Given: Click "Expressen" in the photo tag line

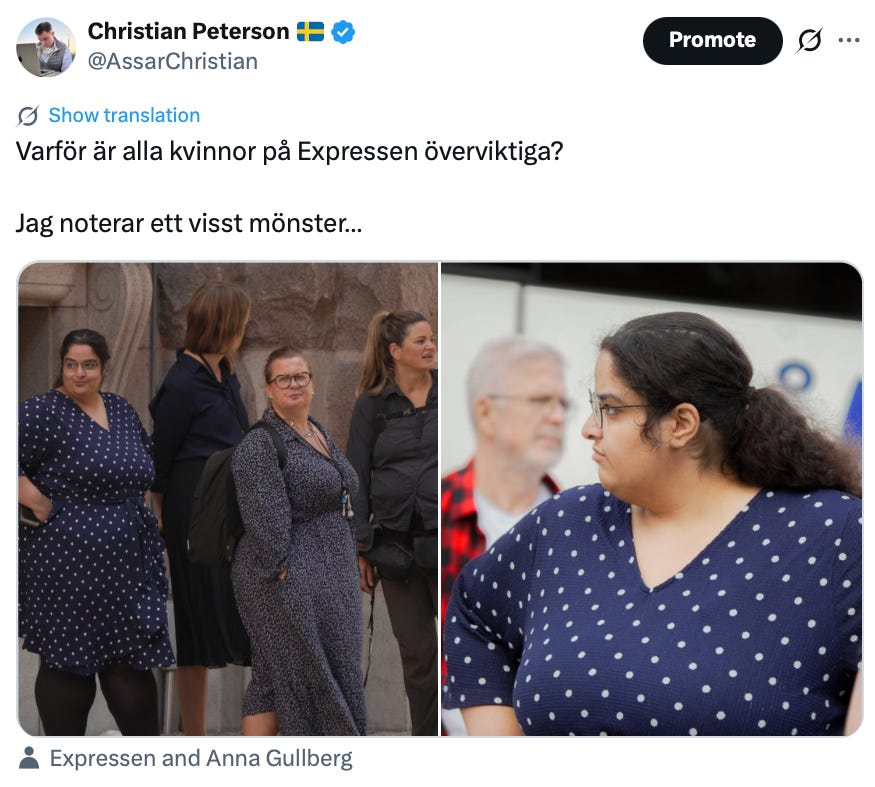Looking at the screenshot, I should 103,759.
